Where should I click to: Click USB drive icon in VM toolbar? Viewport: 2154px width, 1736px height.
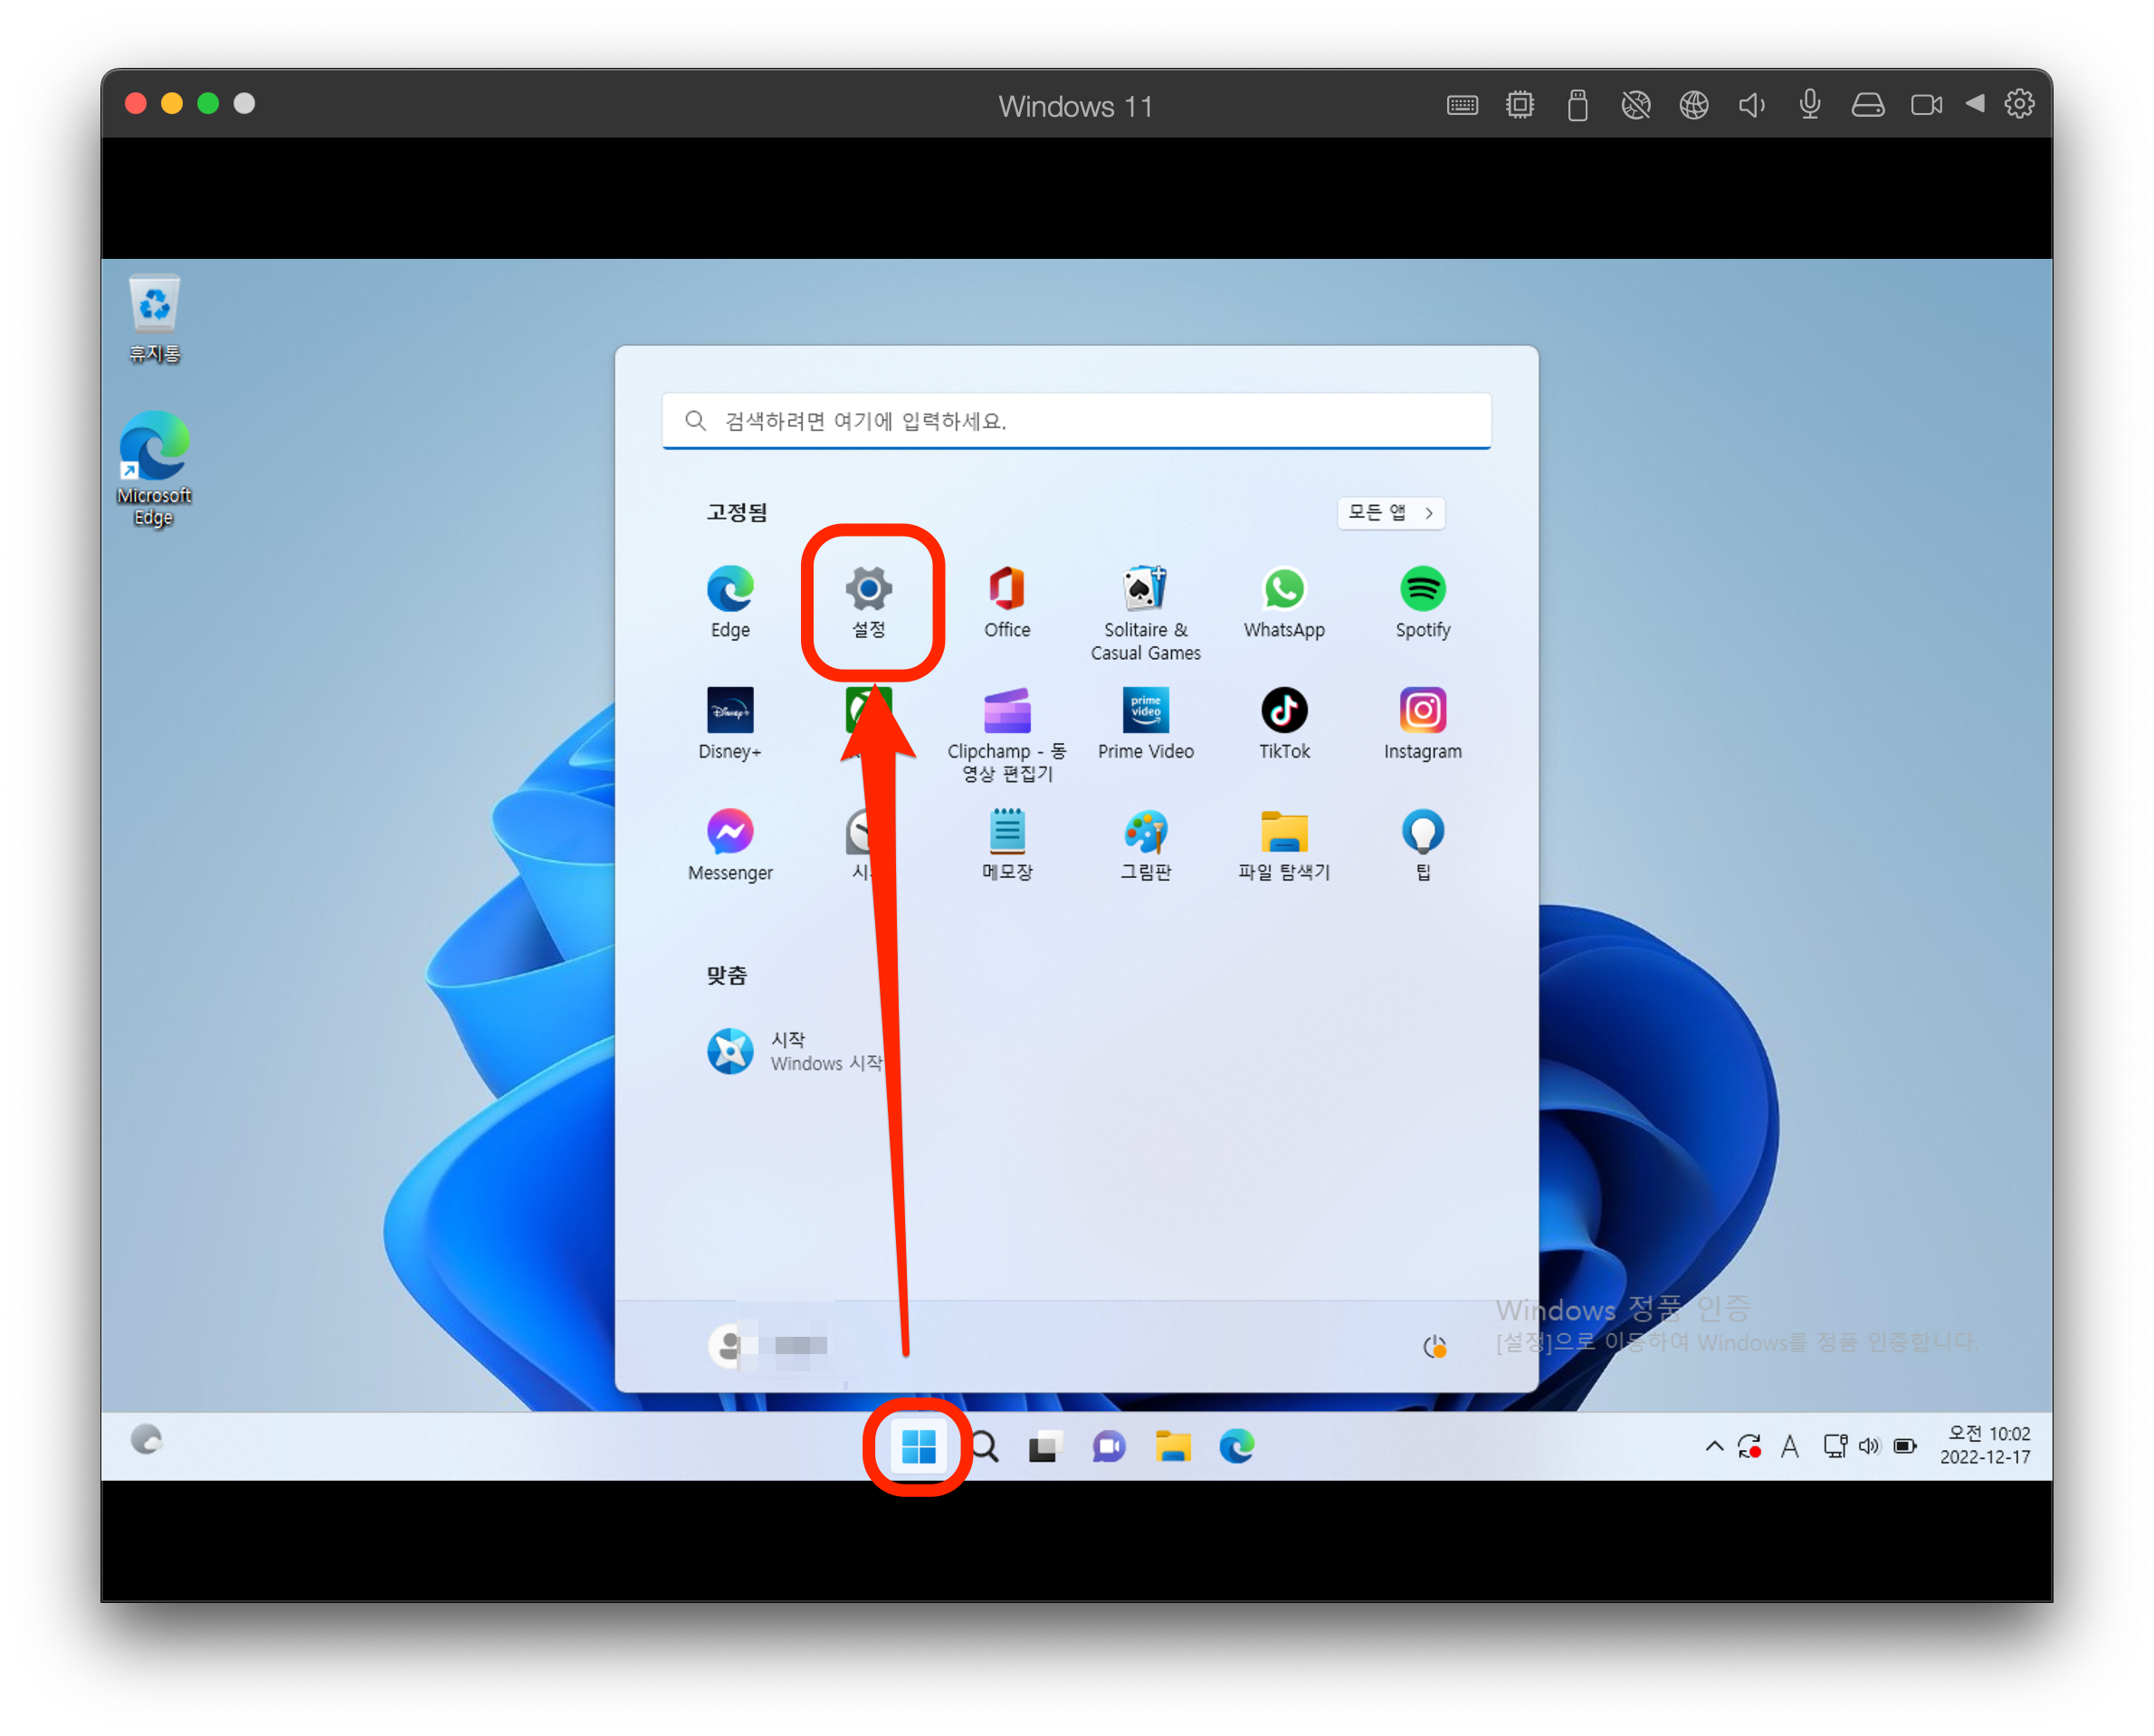pos(1578,105)
